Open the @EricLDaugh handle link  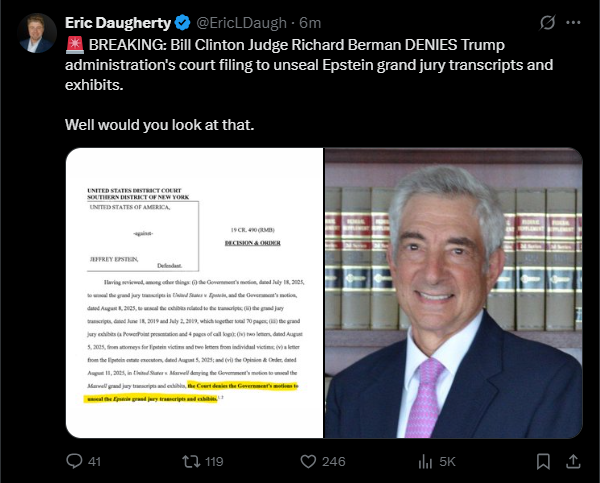[241, 23]
